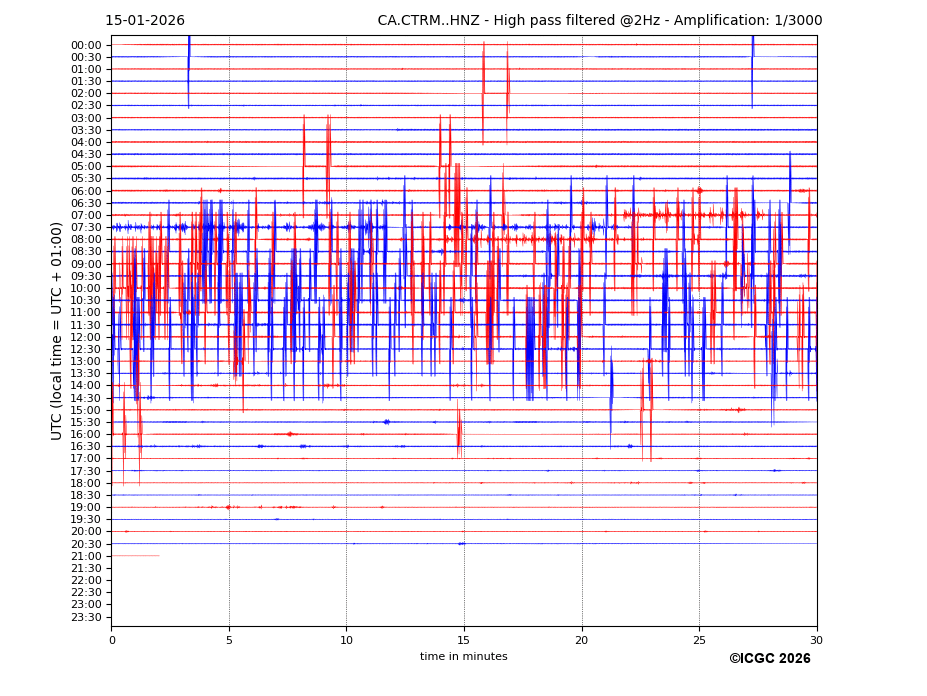Pick the 12:00 time row label
This screenshot has height=696, width=927.
[x=86, y=337]
